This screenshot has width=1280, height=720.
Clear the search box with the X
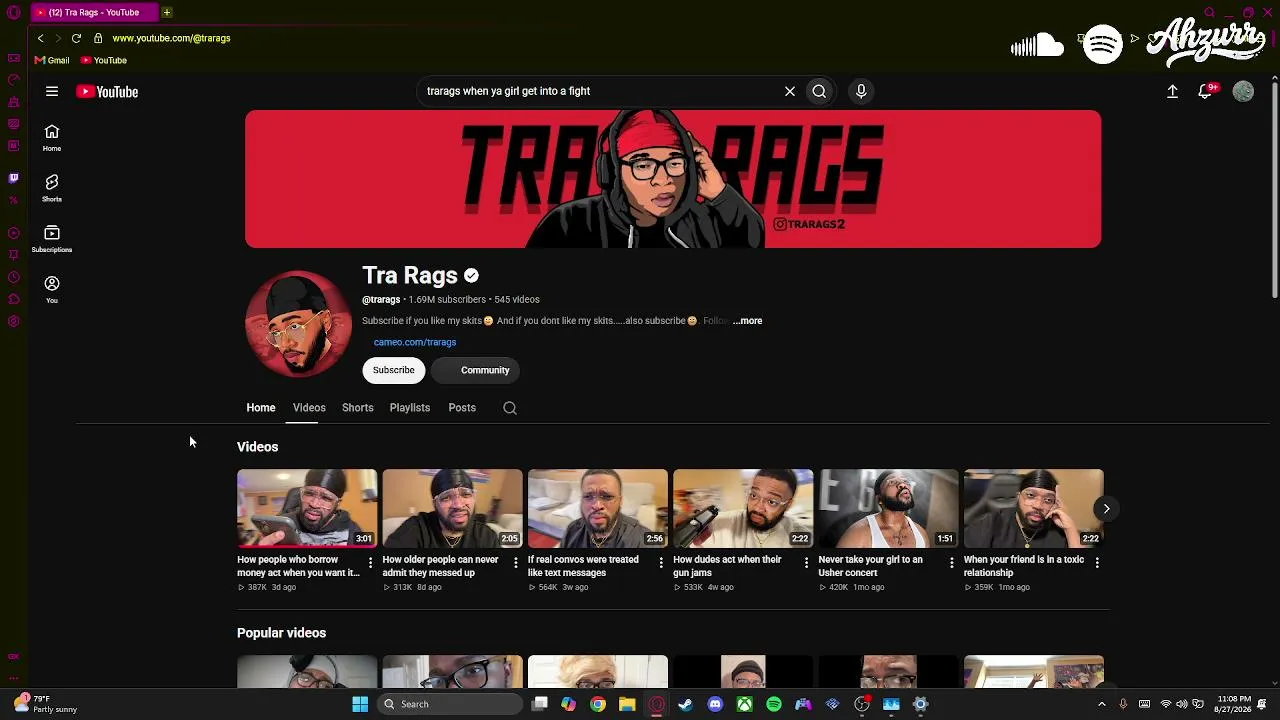click(790, 91)
